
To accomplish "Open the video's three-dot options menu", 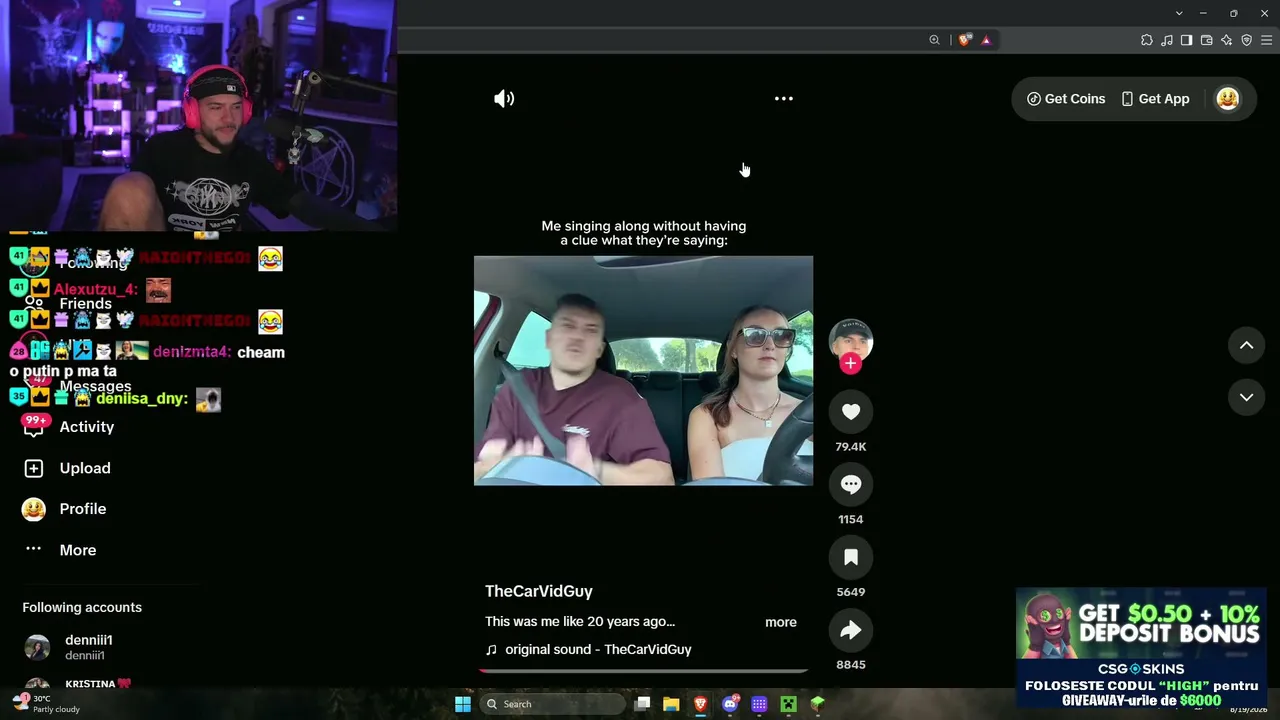I will point(784,99).
